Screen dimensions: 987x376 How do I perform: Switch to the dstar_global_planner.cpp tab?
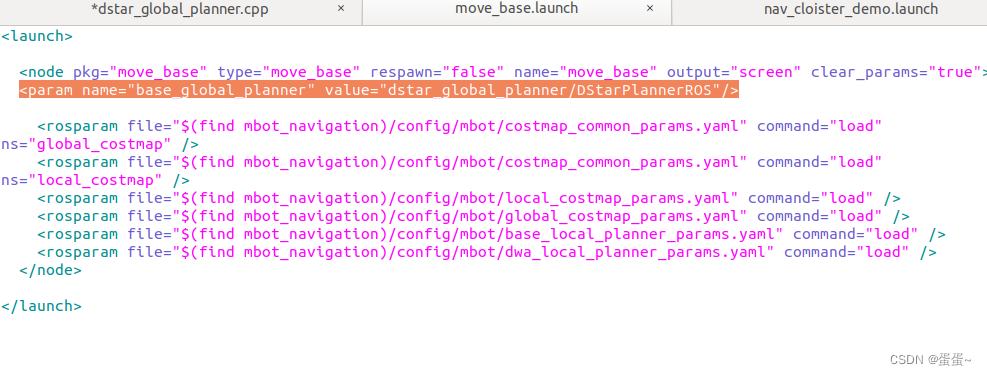(179, 9)
